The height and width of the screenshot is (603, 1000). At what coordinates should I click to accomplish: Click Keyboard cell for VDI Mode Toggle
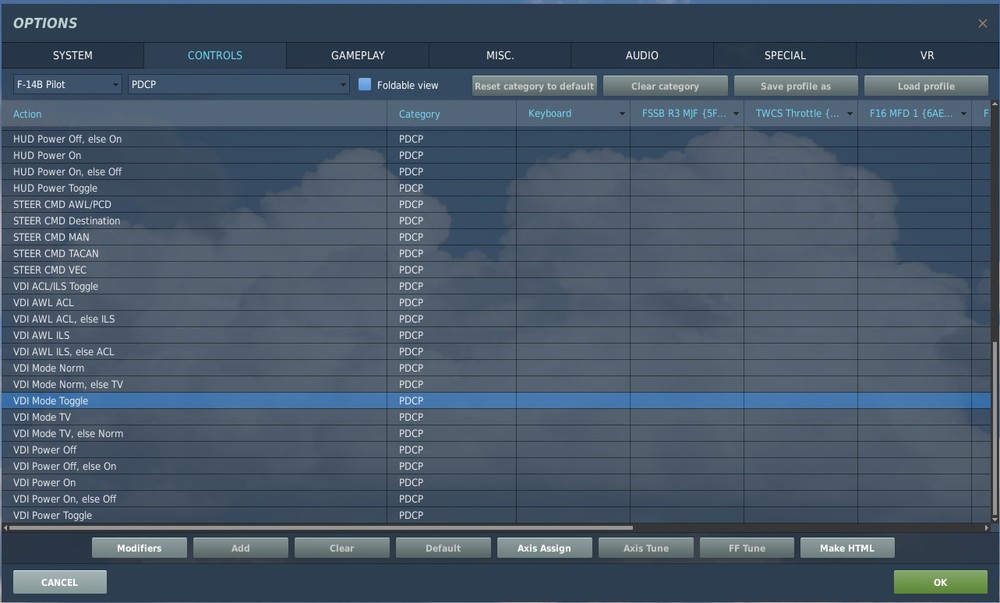coord(573,401)
